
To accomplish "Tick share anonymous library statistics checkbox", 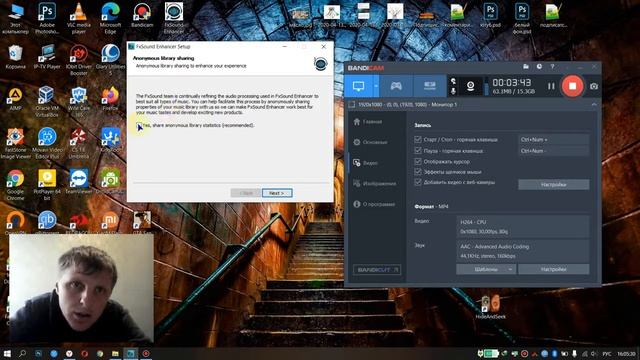I will pos(139,125).
